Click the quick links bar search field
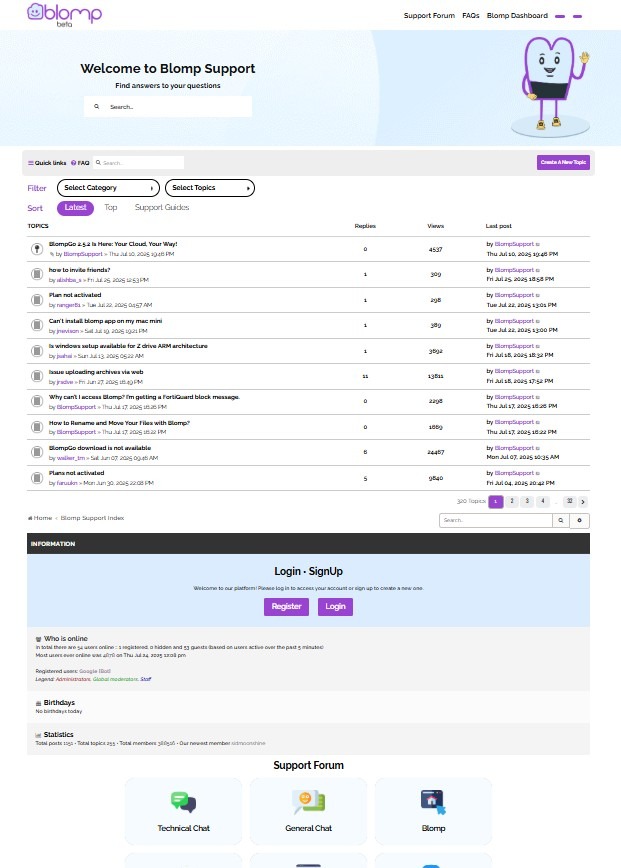Screen dimensions: 621x868 click(138, 163)
